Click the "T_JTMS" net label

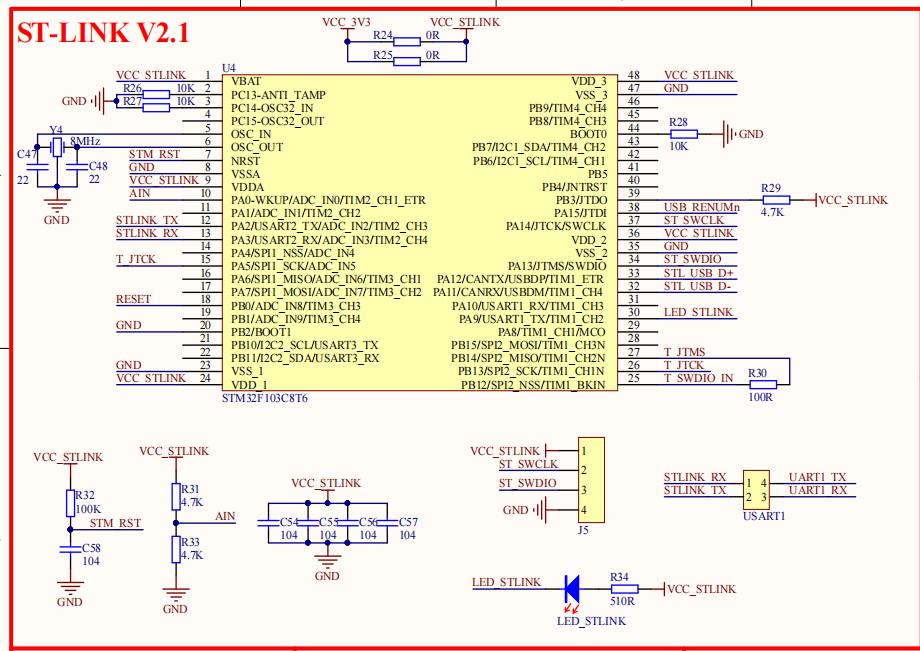click(685, 352)
